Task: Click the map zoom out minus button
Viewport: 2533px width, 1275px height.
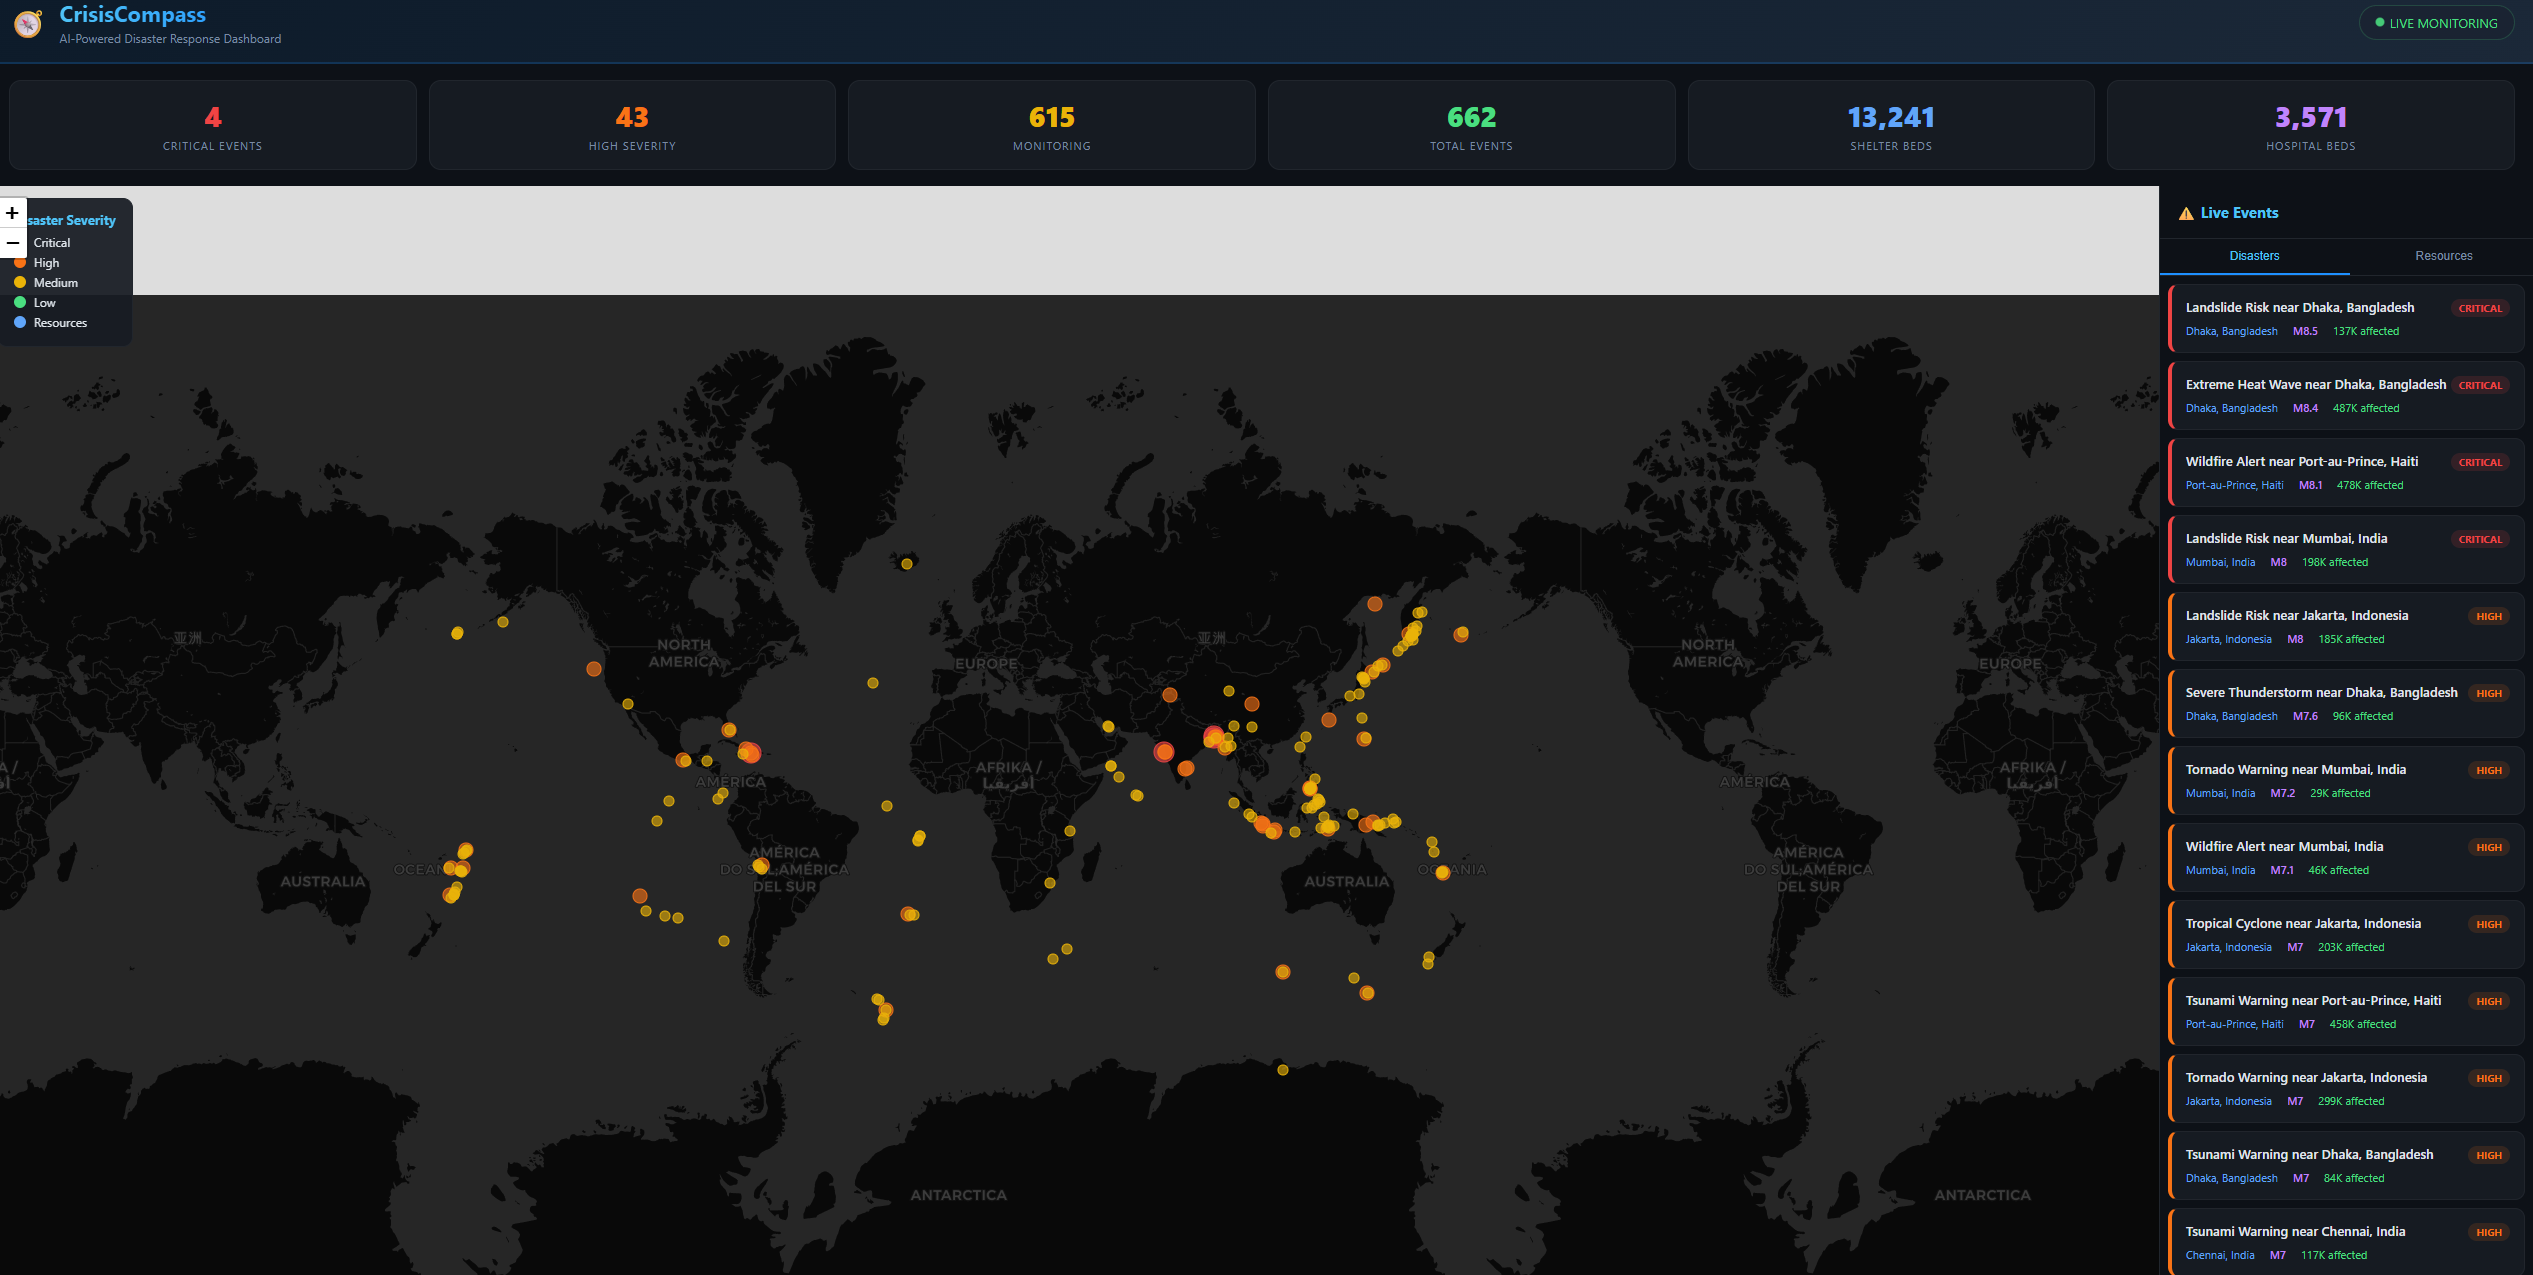Action: tap(12, 242)
